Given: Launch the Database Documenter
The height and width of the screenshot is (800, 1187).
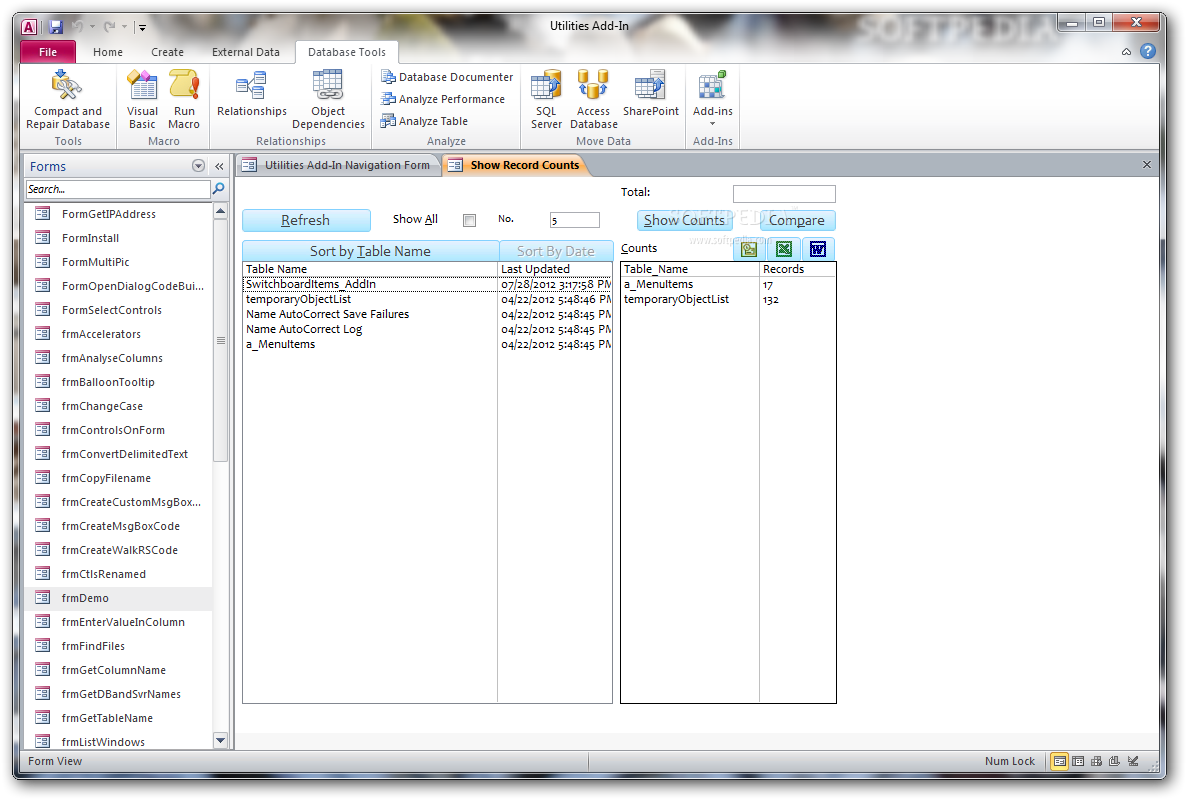Looking at the screenshot, I should [x=447, y=77].
